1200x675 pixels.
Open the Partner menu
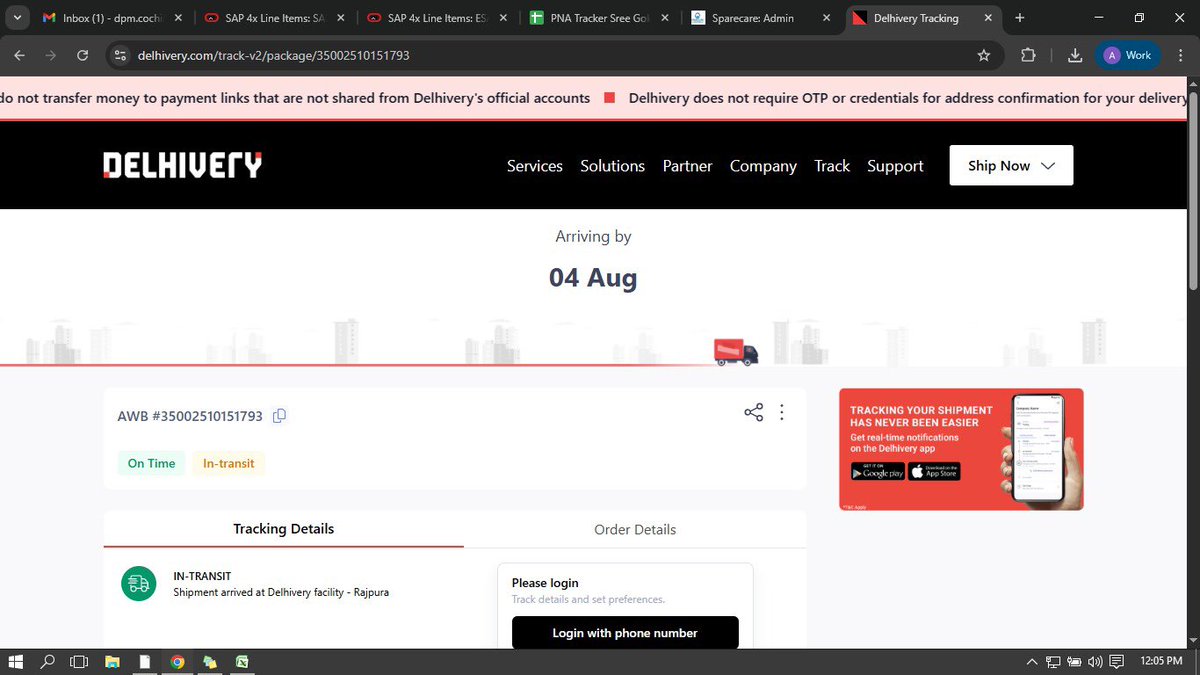pos(687,166)
